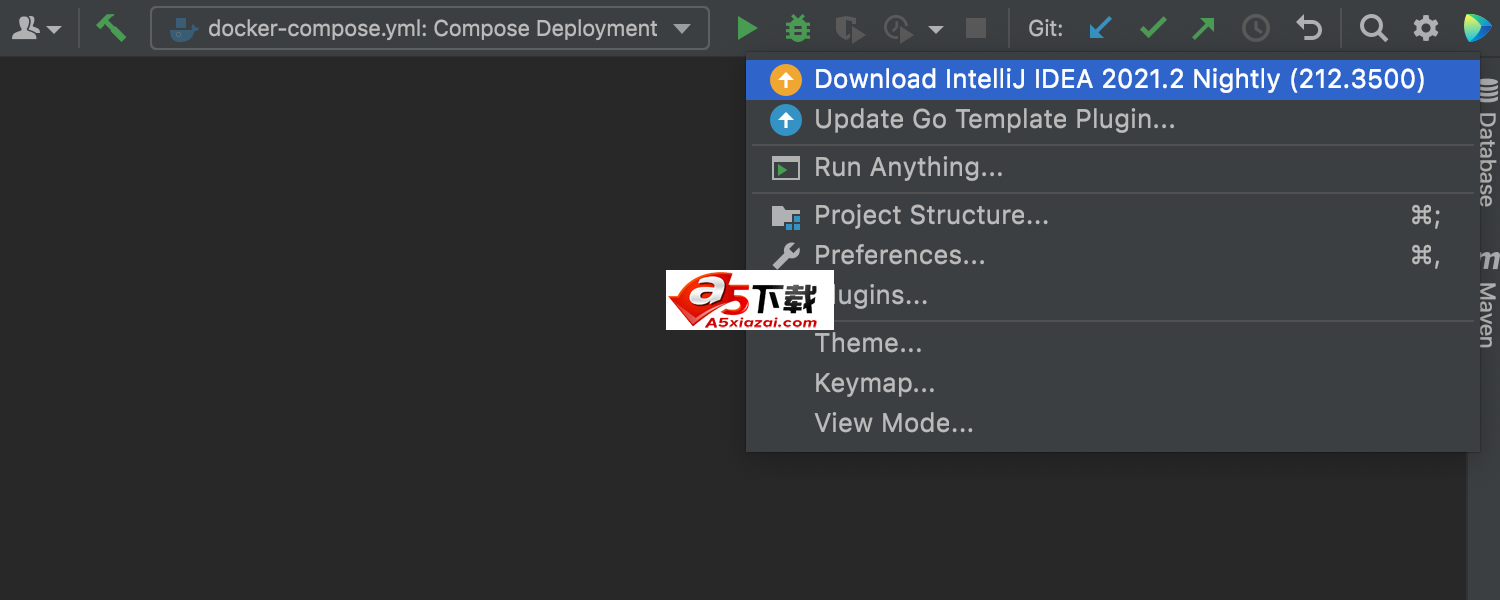This screenshot has height=600, width=1500.
Task: Click Run with Coverage shield icon
Action: pos(850,29)
